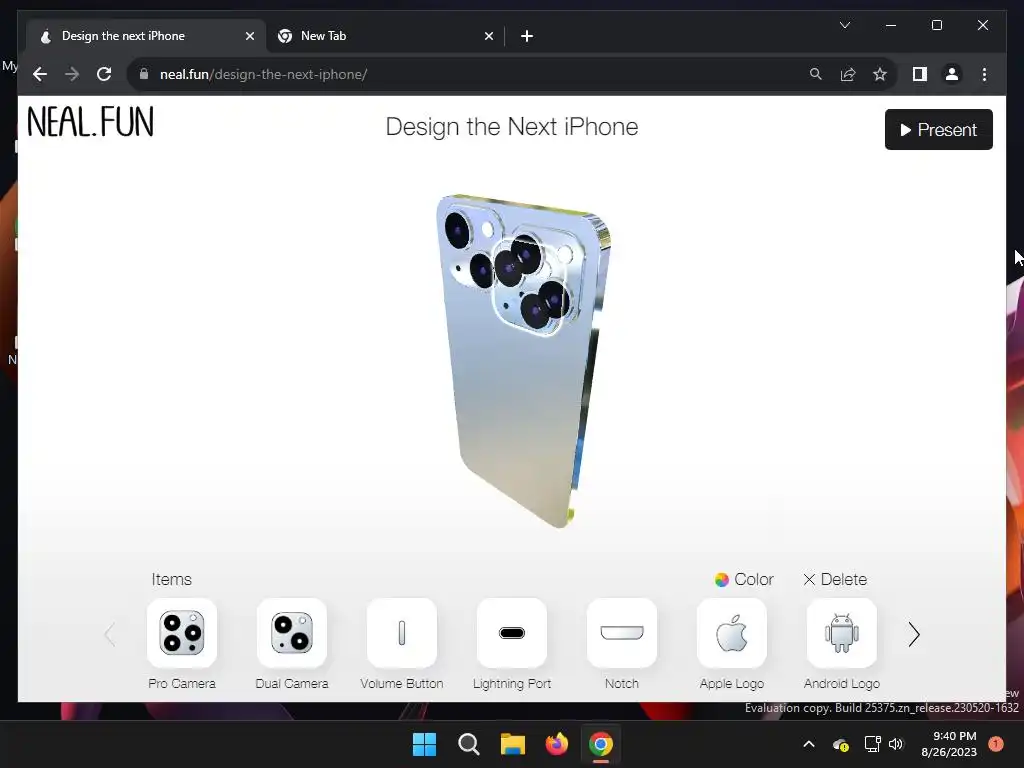1024x768 pixels.
Task: Launch Firefox from taskbar
Action: click(556, 744)
